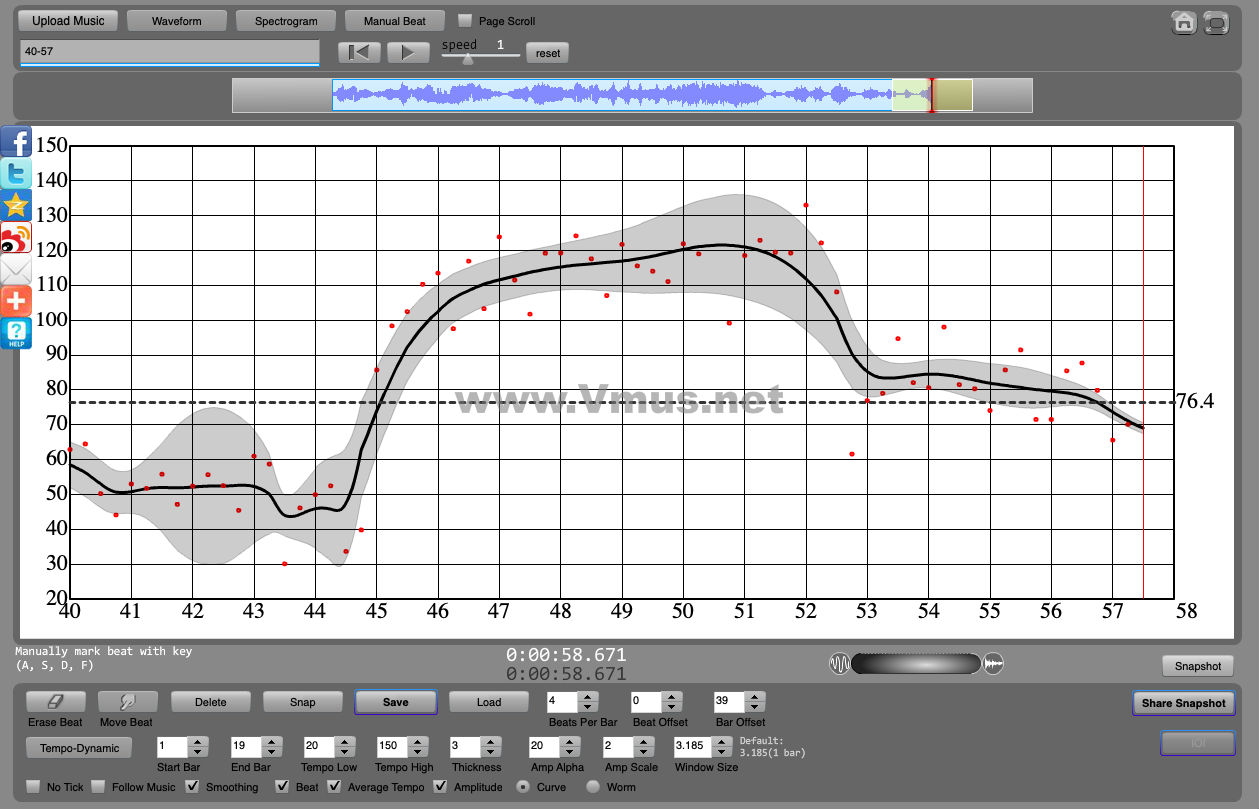
Task: Click the Twitter share icon
Action: tap(16, 173)
